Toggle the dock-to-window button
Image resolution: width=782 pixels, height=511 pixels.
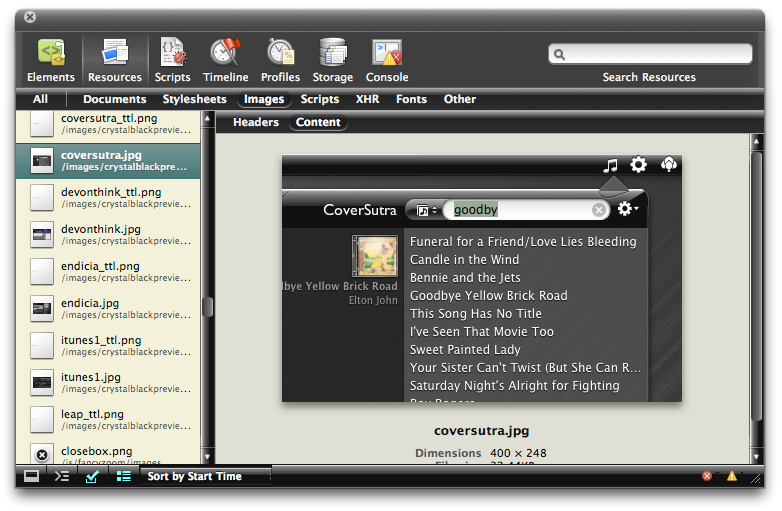[x=31, y=476]
